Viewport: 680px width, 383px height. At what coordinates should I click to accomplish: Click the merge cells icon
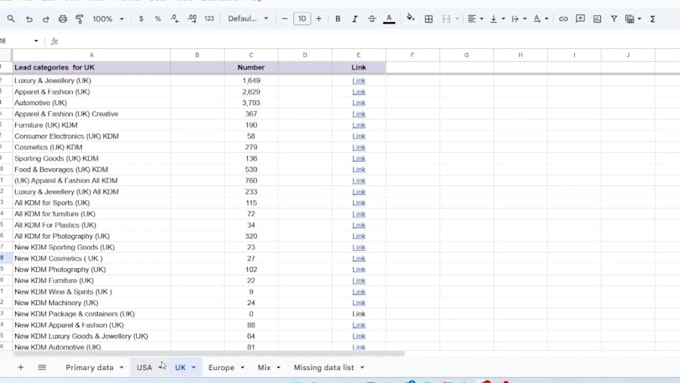click(x=446, y=19)
